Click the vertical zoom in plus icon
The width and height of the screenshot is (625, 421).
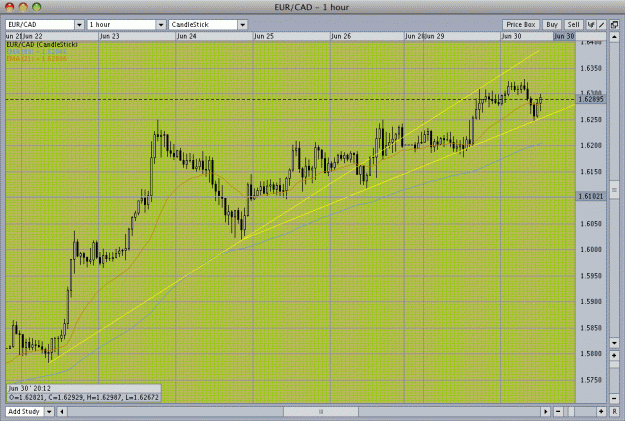614,355
